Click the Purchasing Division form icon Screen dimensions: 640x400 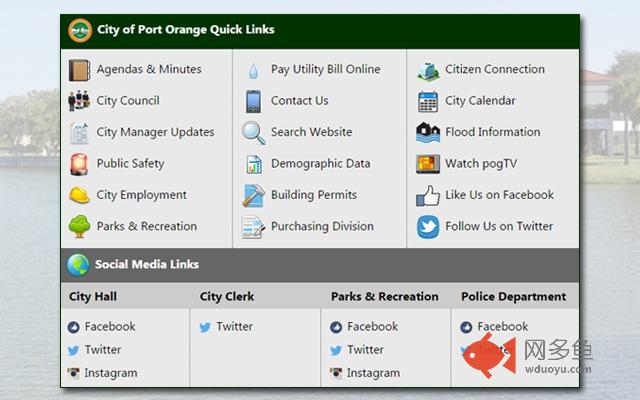[253, 227]
